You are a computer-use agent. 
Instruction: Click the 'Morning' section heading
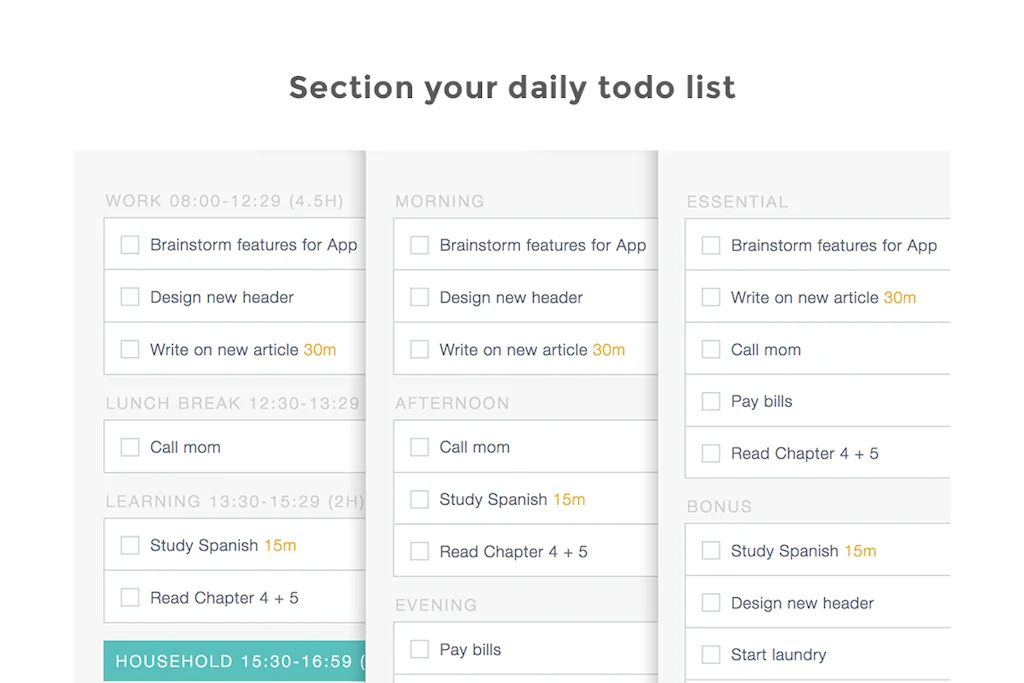[439, 201]
